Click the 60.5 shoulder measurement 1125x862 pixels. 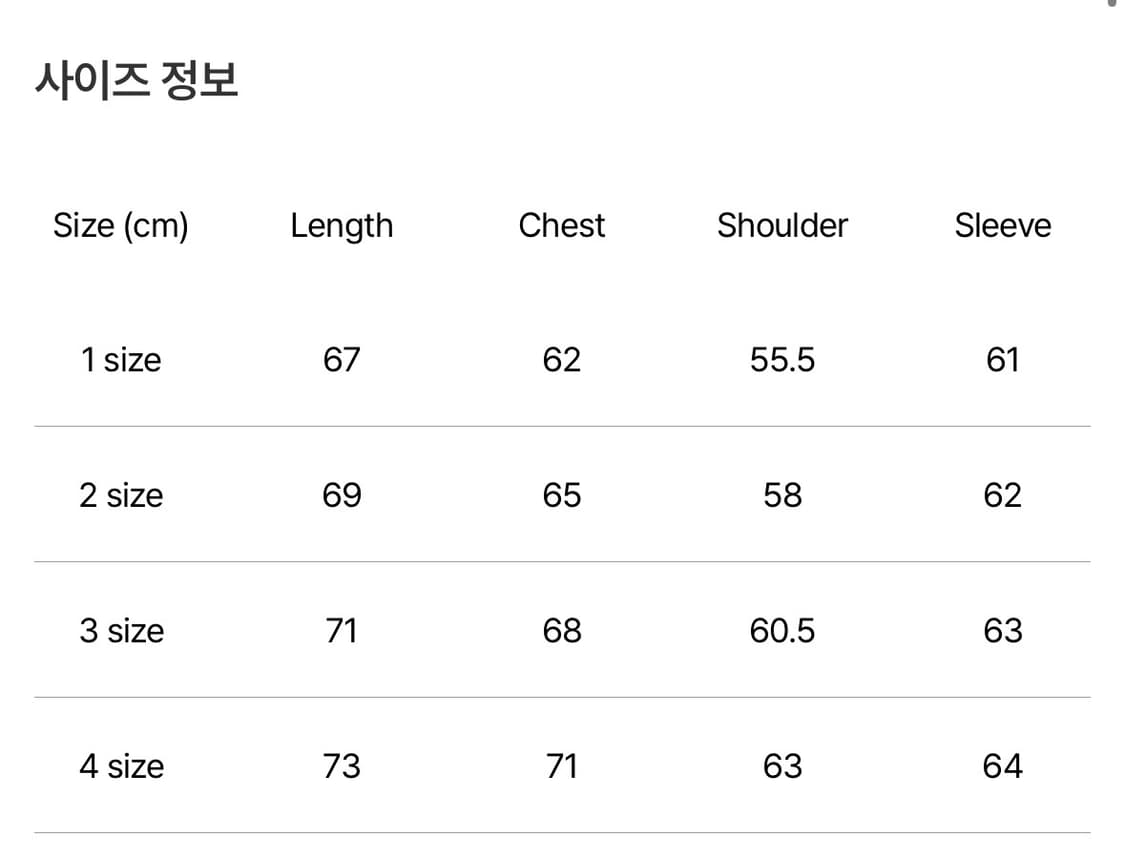(782, 631)
